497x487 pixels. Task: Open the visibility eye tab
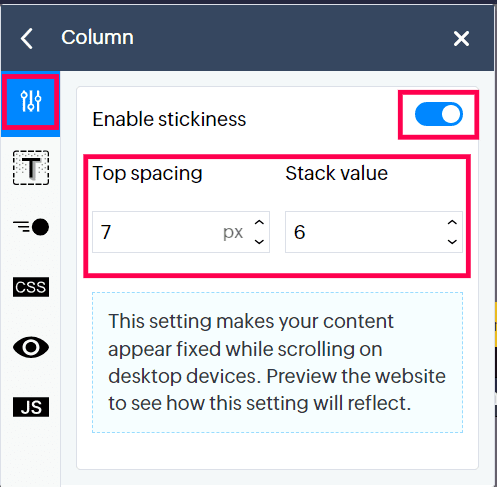coord(31,347)
